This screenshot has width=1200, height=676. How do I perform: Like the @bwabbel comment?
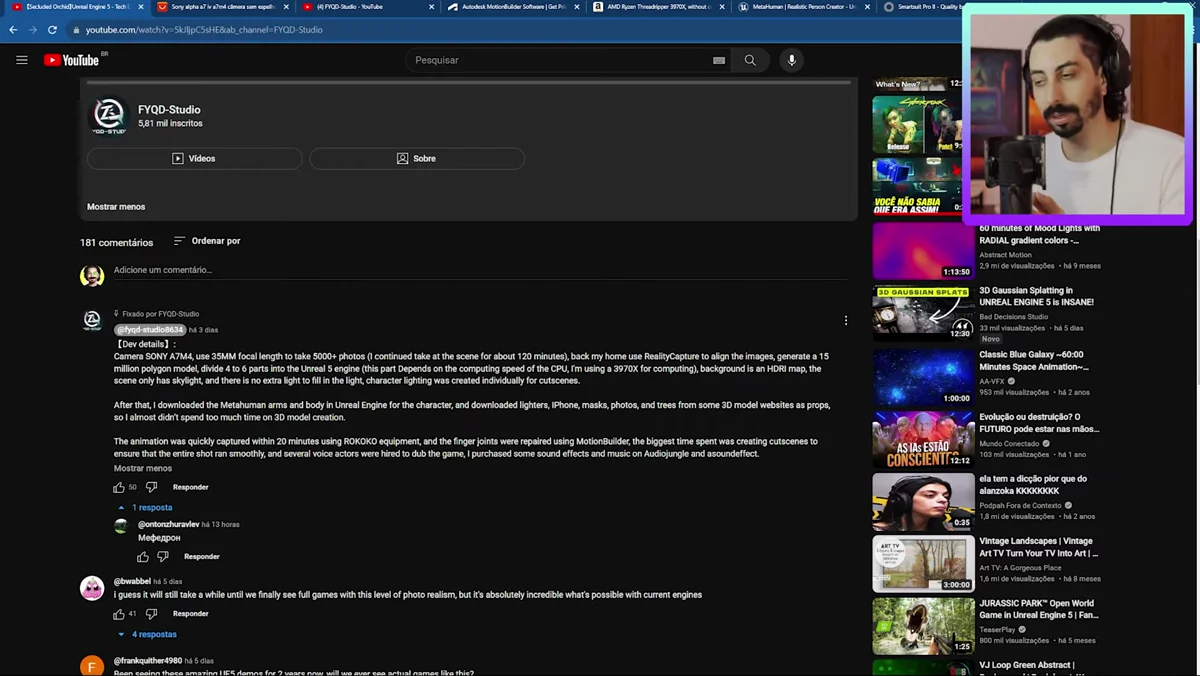(x=119, y=613)
